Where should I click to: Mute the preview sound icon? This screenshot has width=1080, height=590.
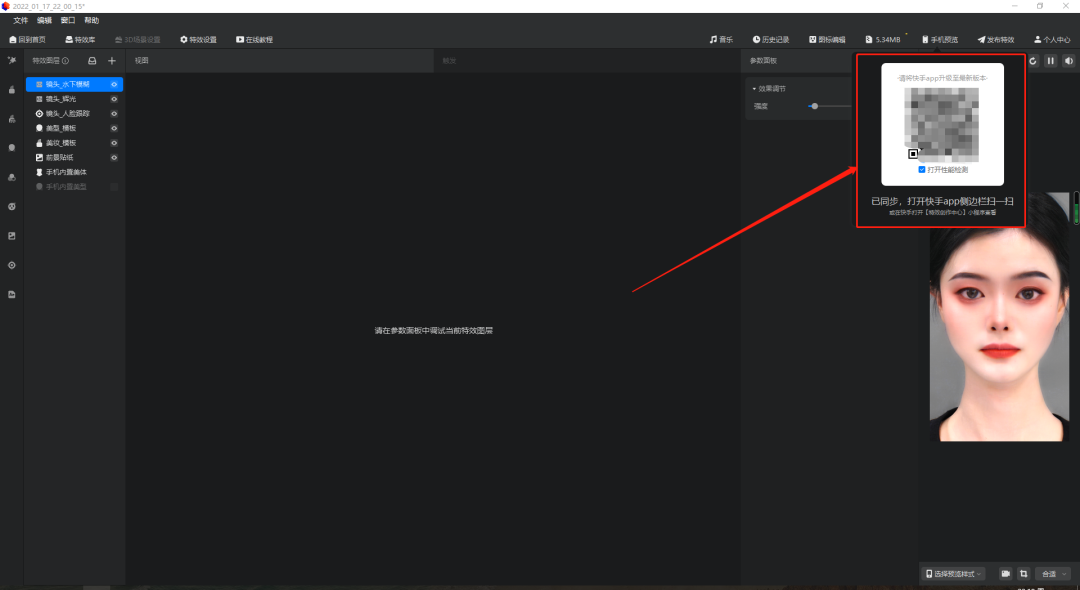(x=1068, y=61)
